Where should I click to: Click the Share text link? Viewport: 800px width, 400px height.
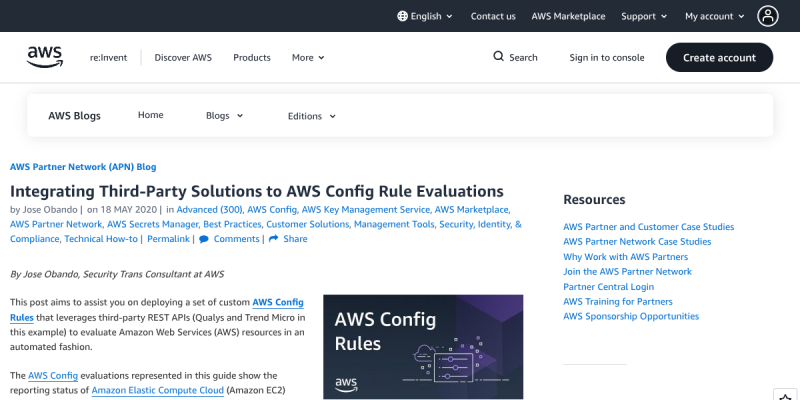pos(295,239)
